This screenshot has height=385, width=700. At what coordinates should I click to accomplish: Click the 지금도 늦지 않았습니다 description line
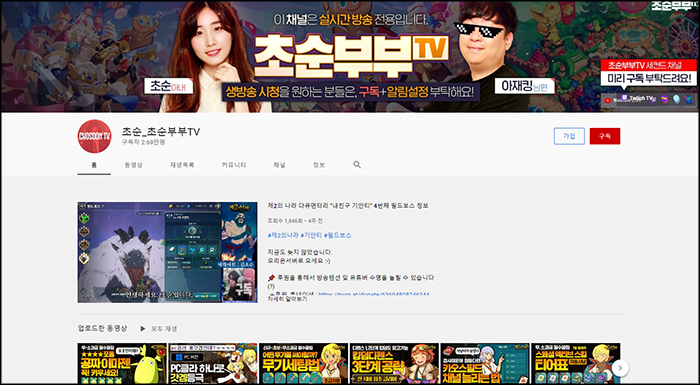click(300, 252)
